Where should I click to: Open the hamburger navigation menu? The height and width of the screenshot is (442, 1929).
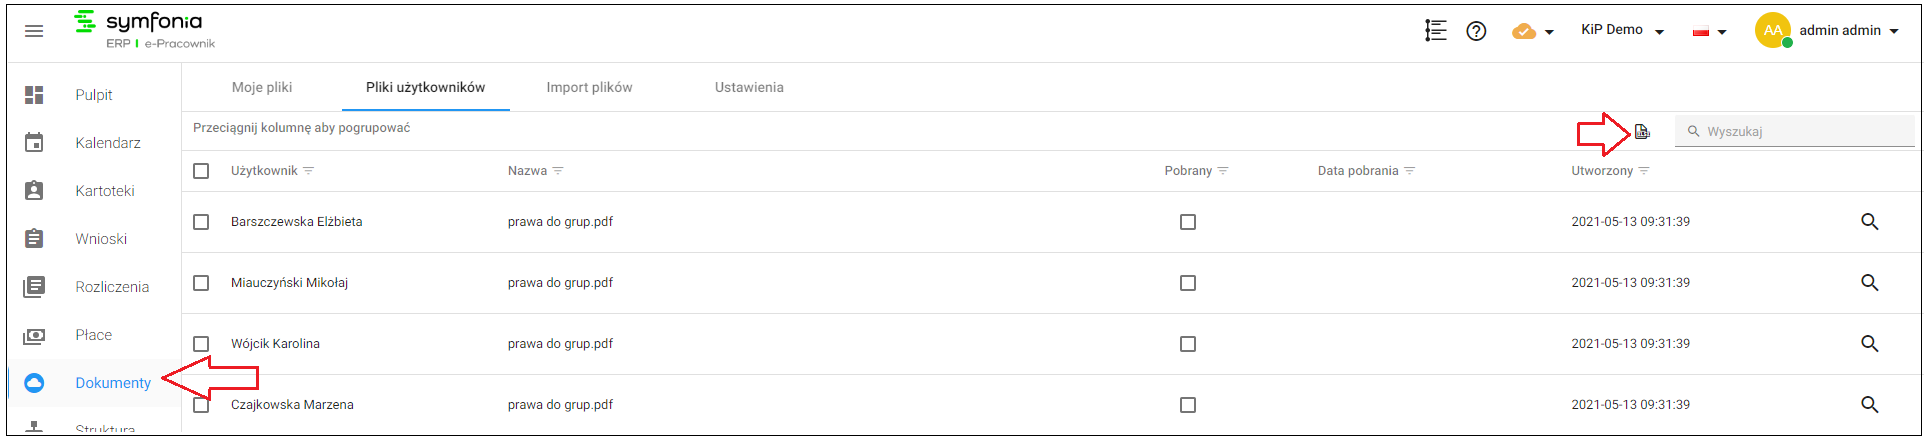[34, 31]
